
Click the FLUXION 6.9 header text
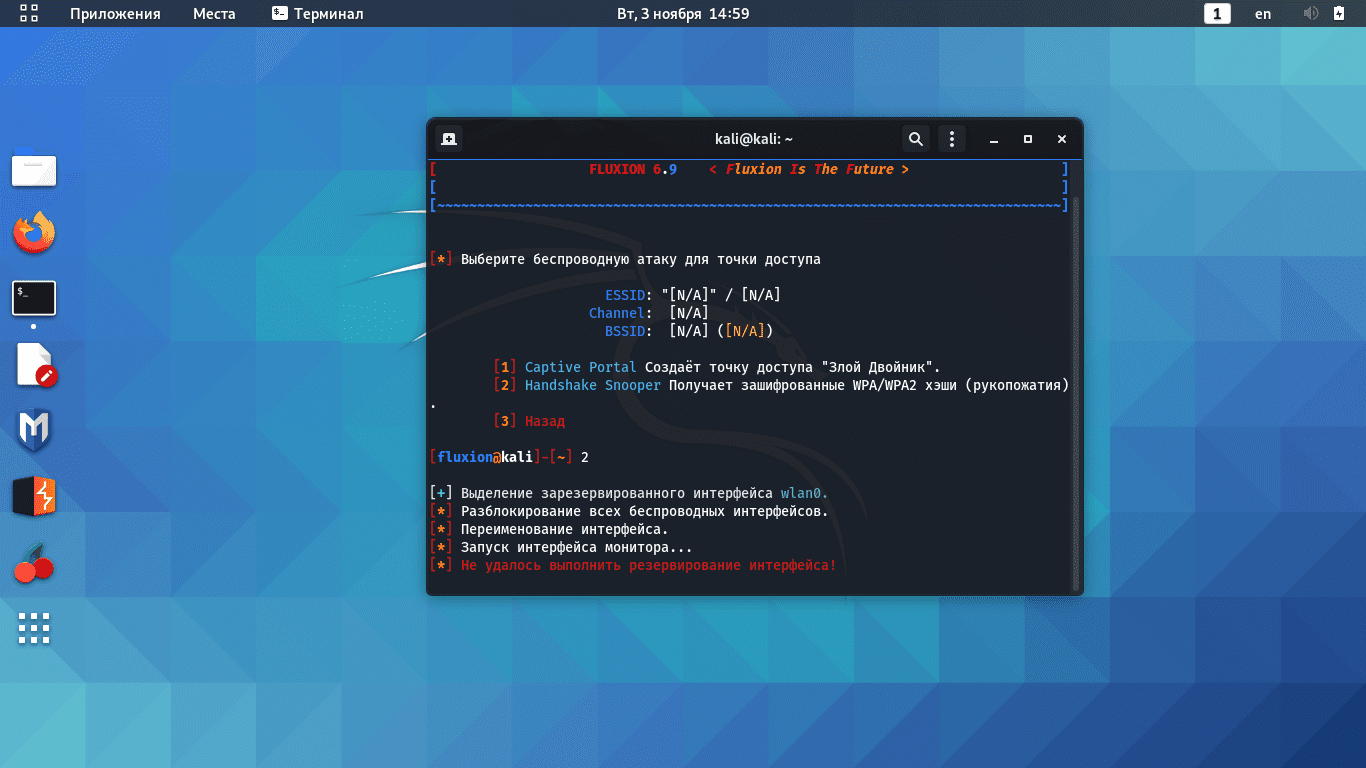pos(633,169)
